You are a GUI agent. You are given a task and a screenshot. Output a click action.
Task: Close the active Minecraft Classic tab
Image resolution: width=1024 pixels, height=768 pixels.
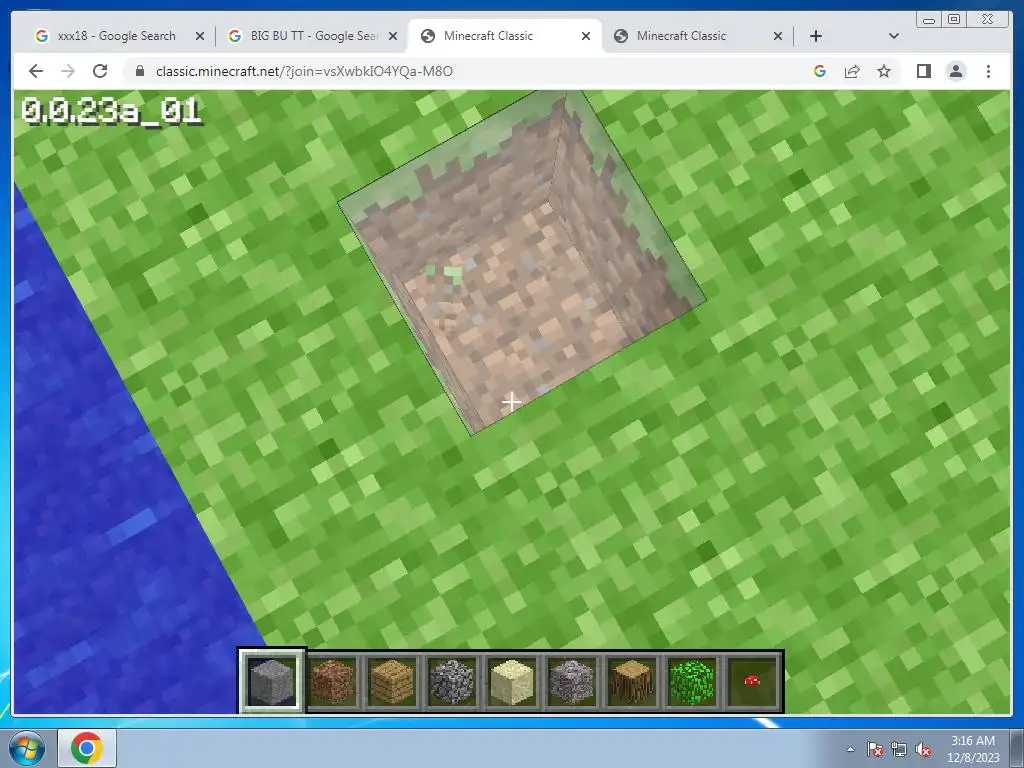tap(586, 36)
